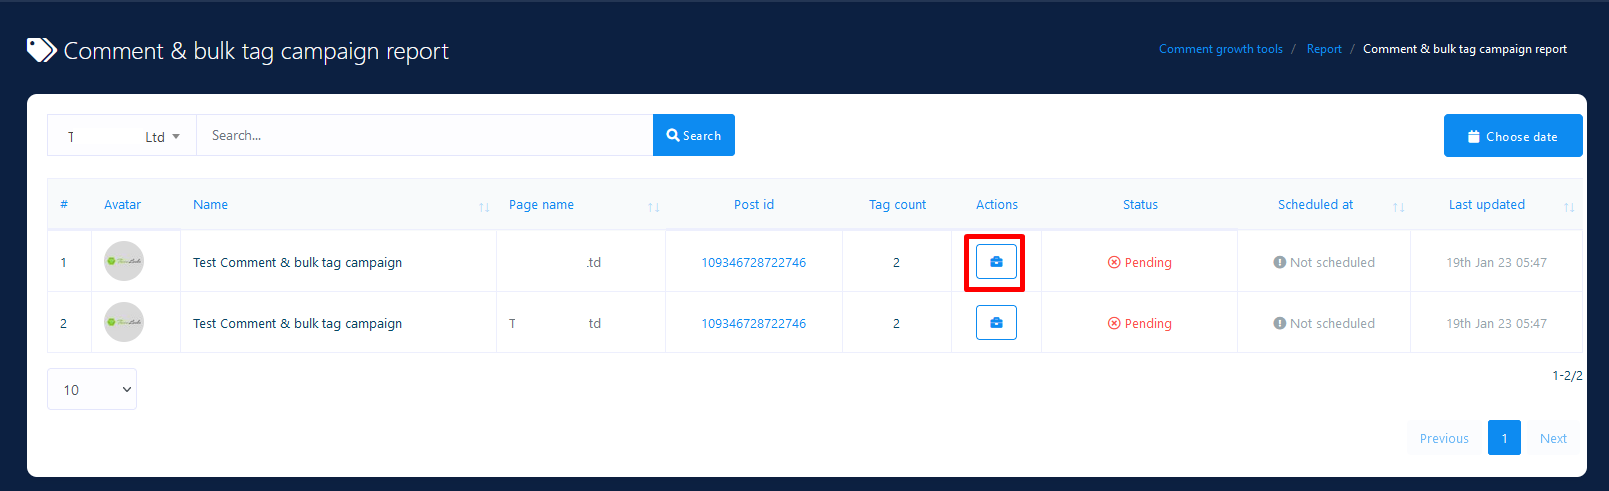Viewport: 1609px width, 491px height.
Task: Sort table by Page name column
Action: click(653, 207)
